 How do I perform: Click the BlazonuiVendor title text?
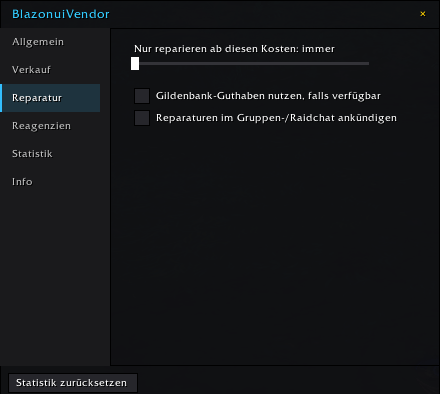point(61,14)
